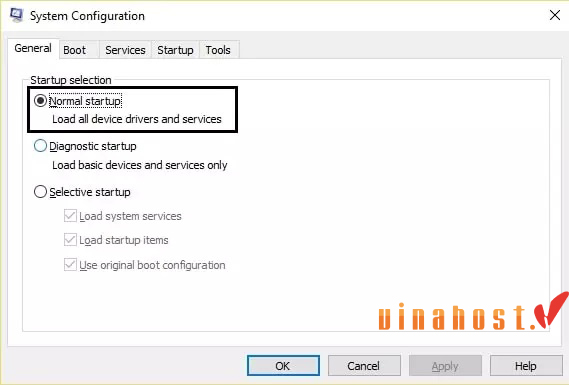Toggle Load startup items checkbox
Screen dimensions: 569x385
pos(70,240)
